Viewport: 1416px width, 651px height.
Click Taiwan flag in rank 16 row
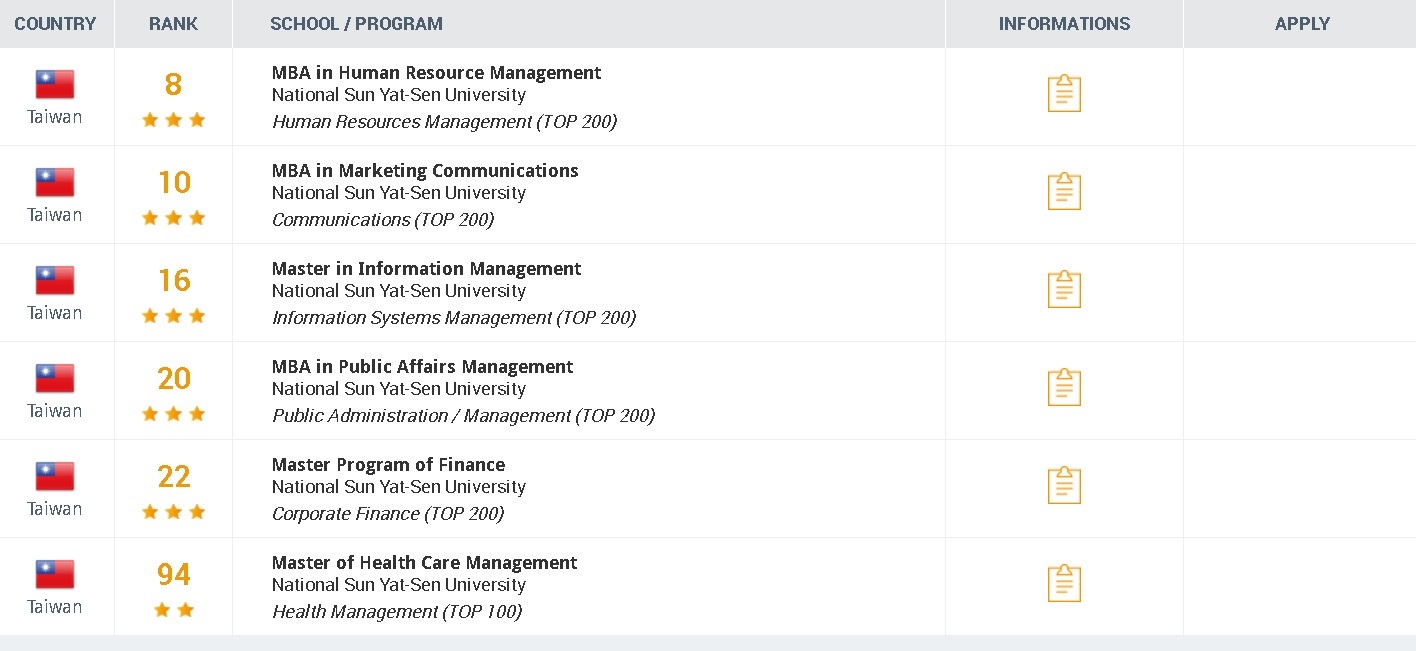tap(55, 280)
